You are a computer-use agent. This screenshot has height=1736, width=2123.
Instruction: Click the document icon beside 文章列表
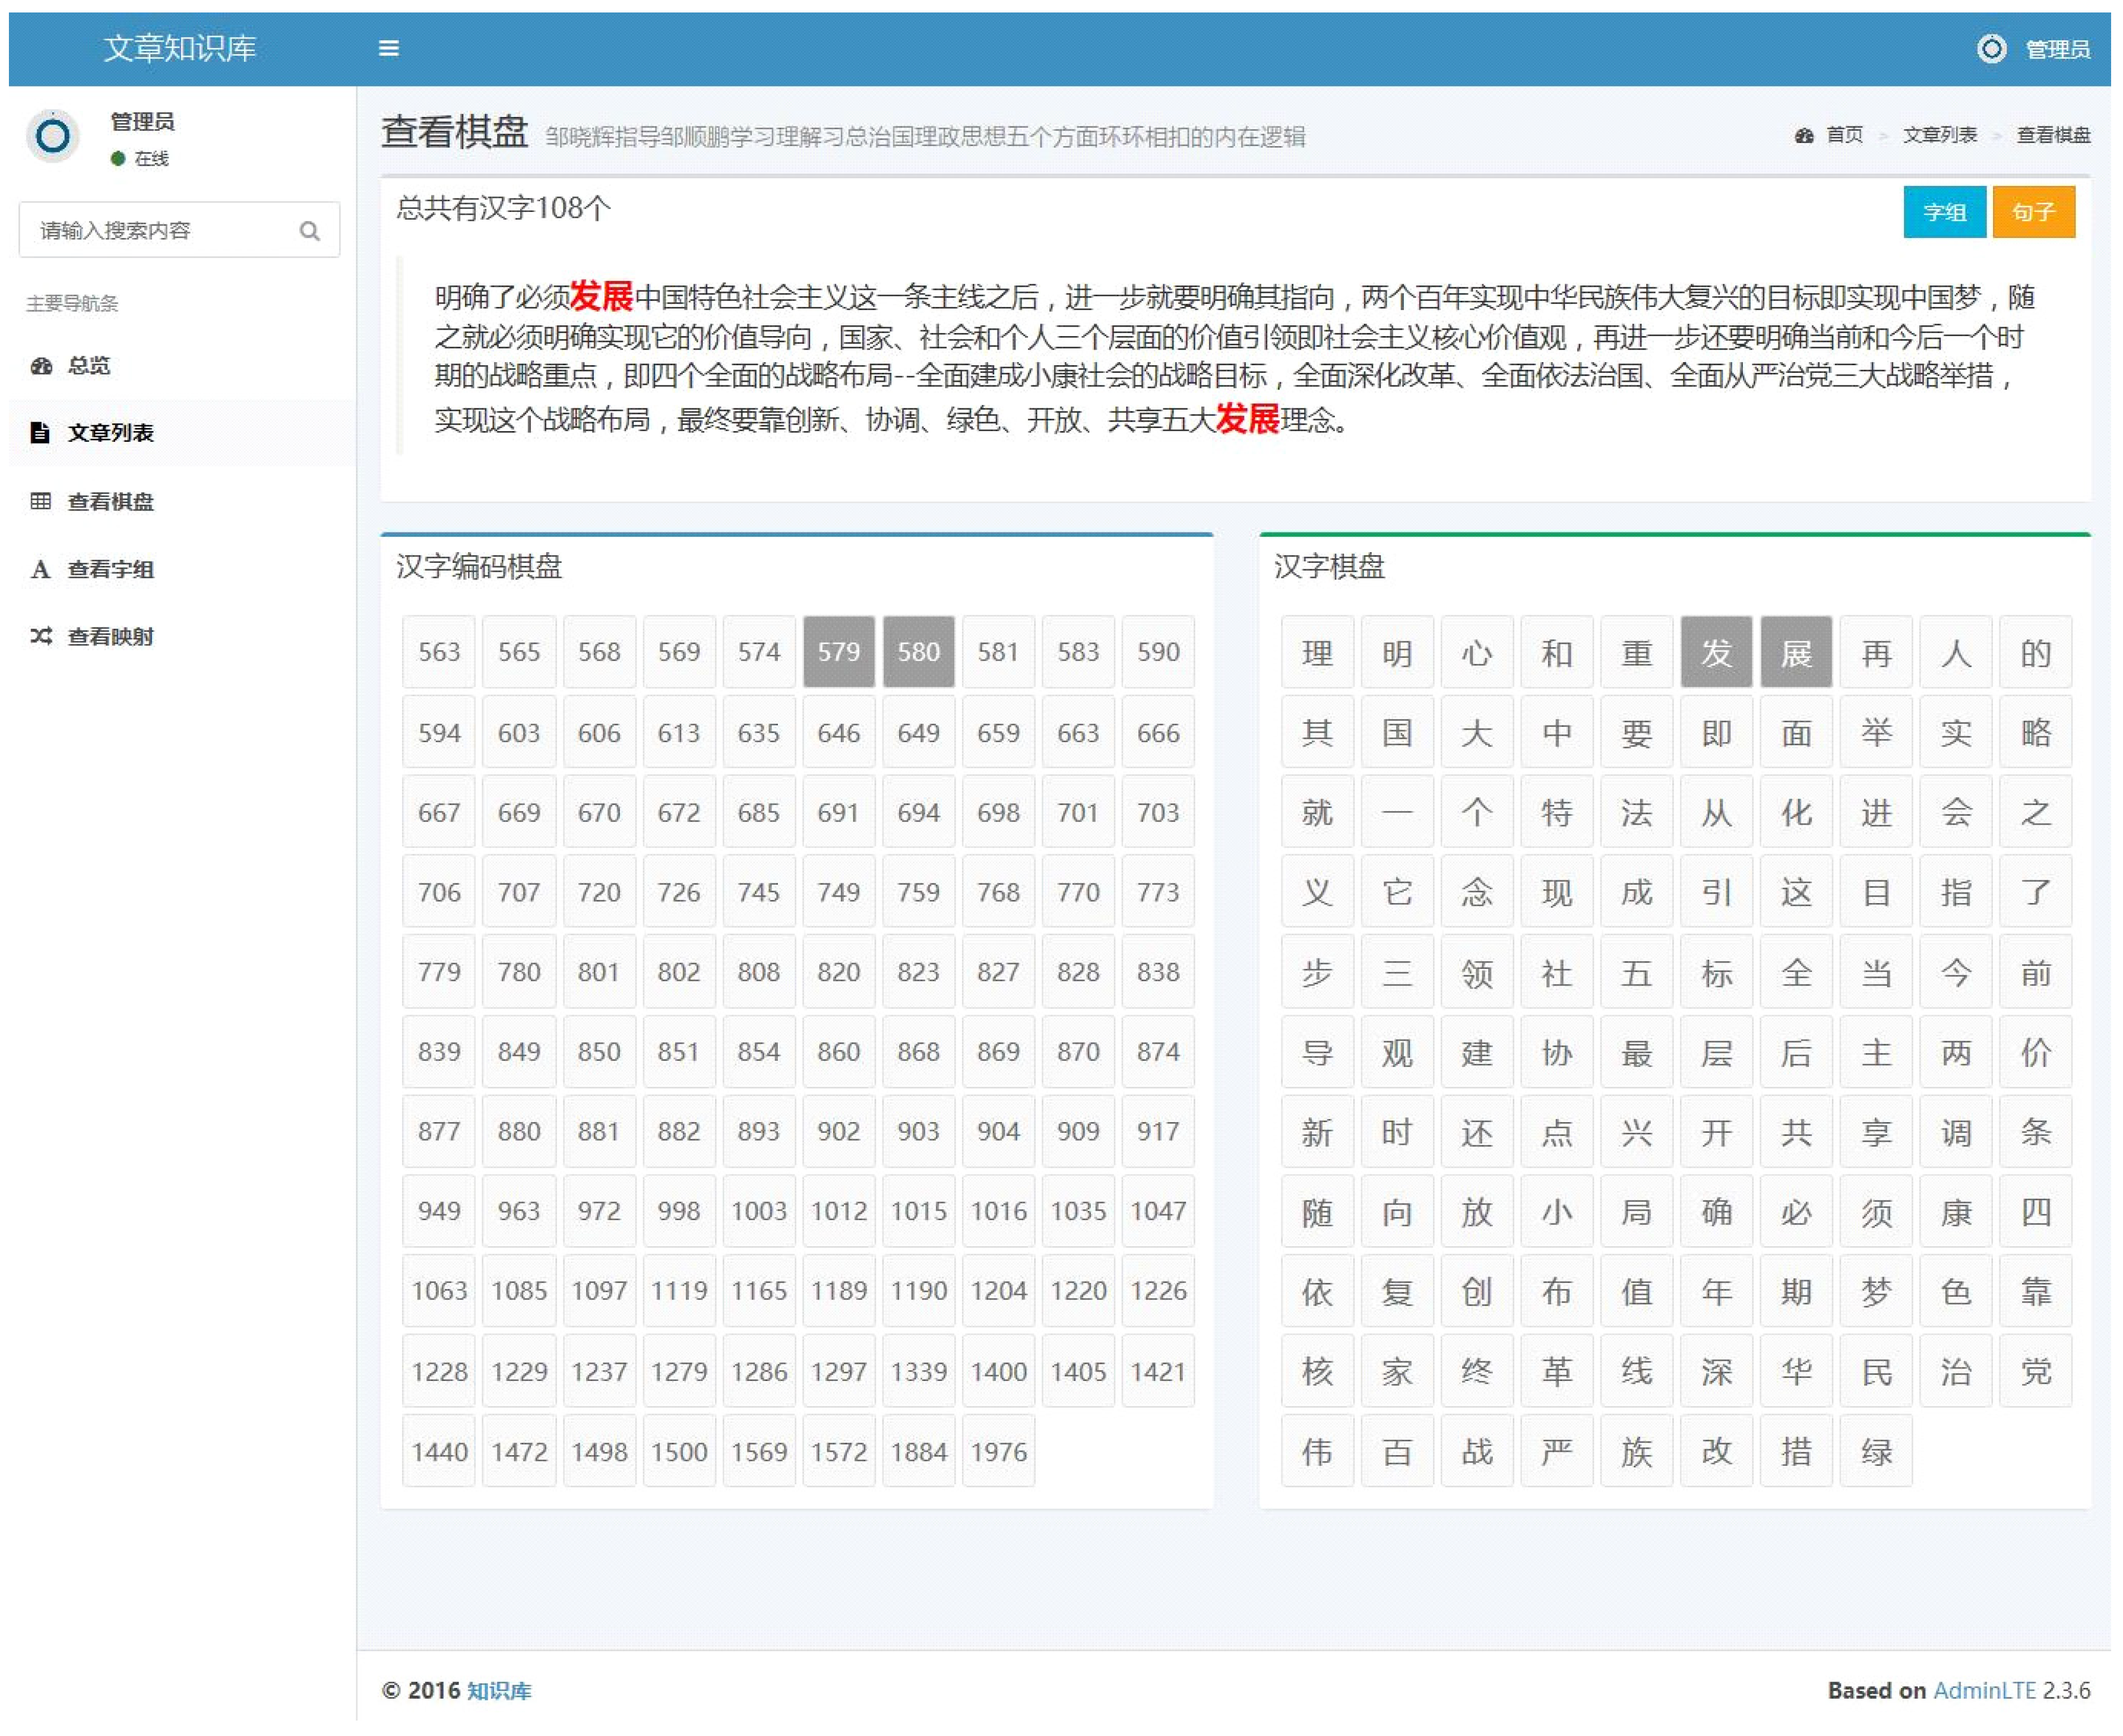tap(40, 433)
